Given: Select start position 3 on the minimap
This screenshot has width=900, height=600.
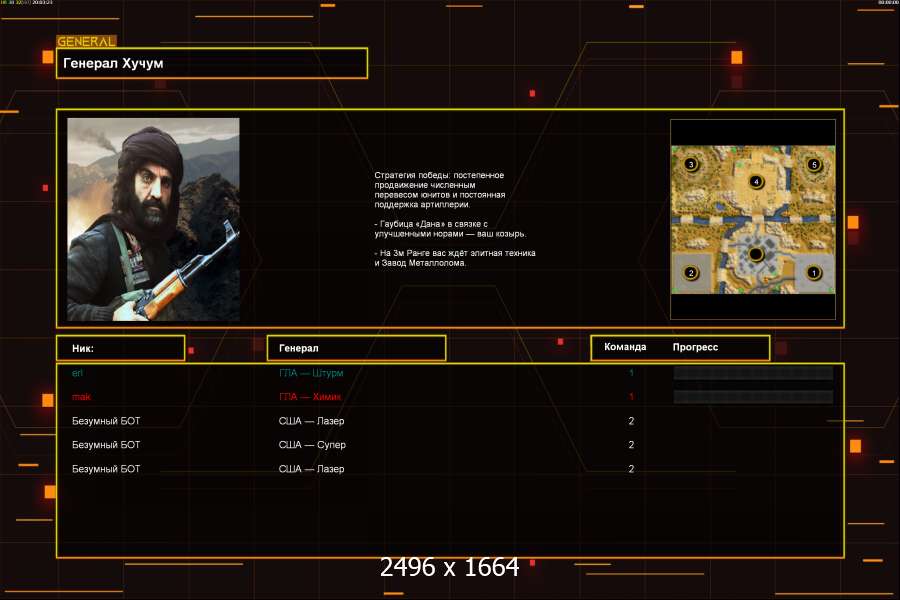Looking at the screenshot, I should coord(691,164).
